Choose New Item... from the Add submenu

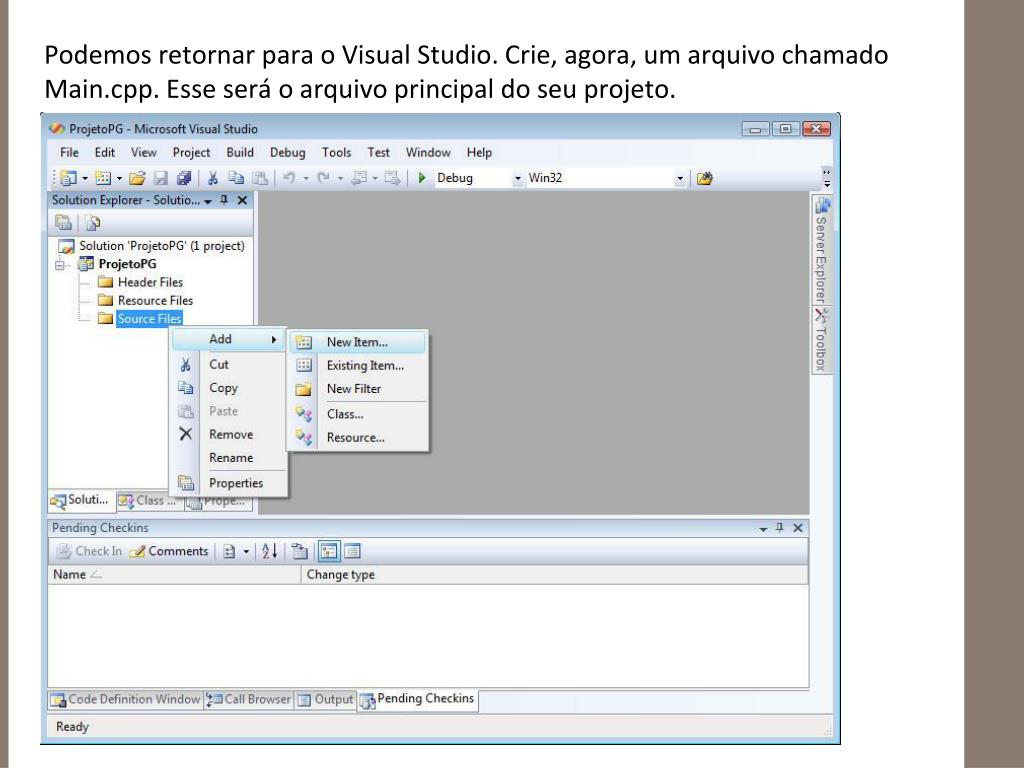pyautogui.click(x=357, y=342)
